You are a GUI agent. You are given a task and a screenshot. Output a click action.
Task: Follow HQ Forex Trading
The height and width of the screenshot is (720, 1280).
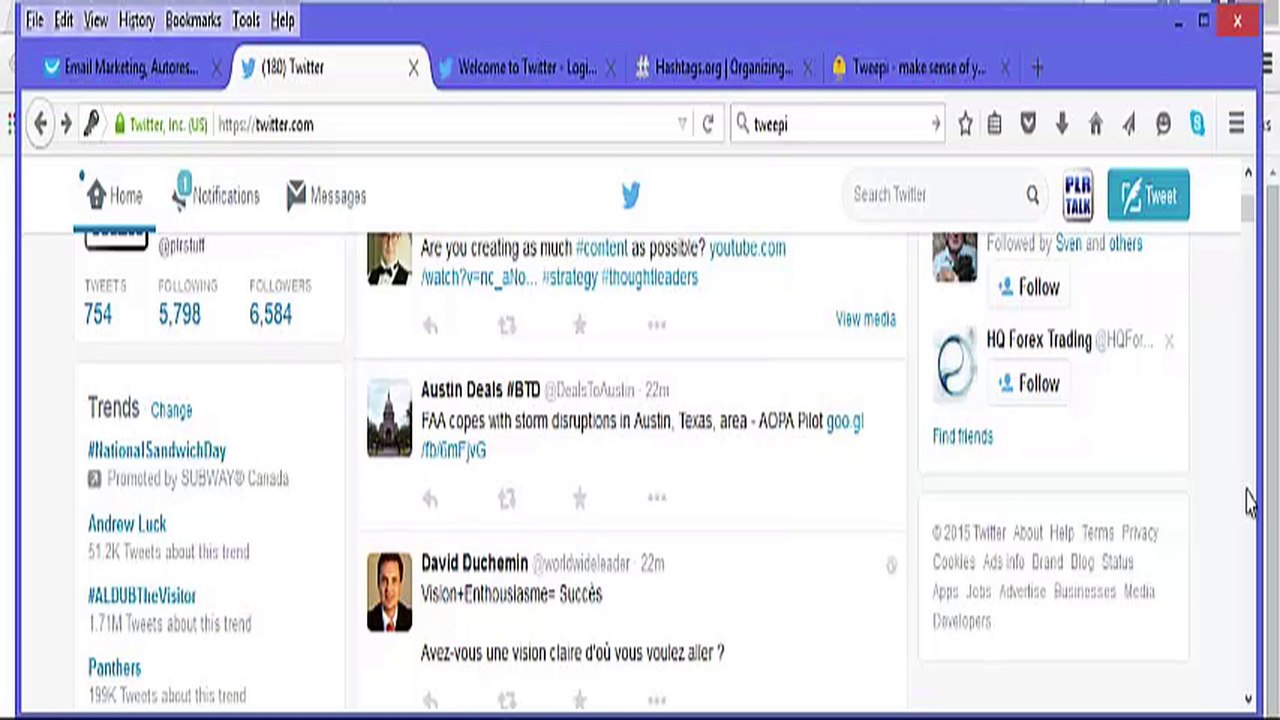pyautogui.click(x=1029, y=384)
